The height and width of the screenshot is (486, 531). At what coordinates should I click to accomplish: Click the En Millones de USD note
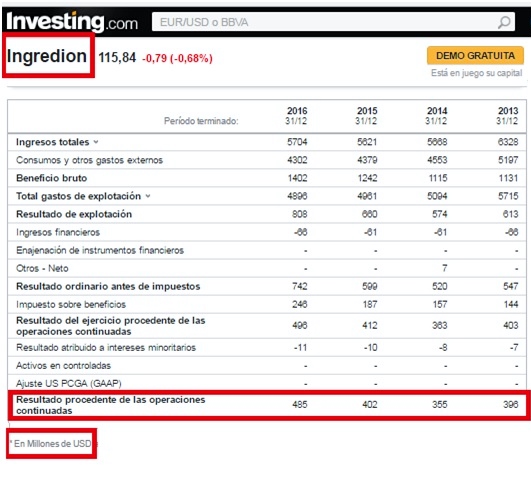[x=51, y=444]
